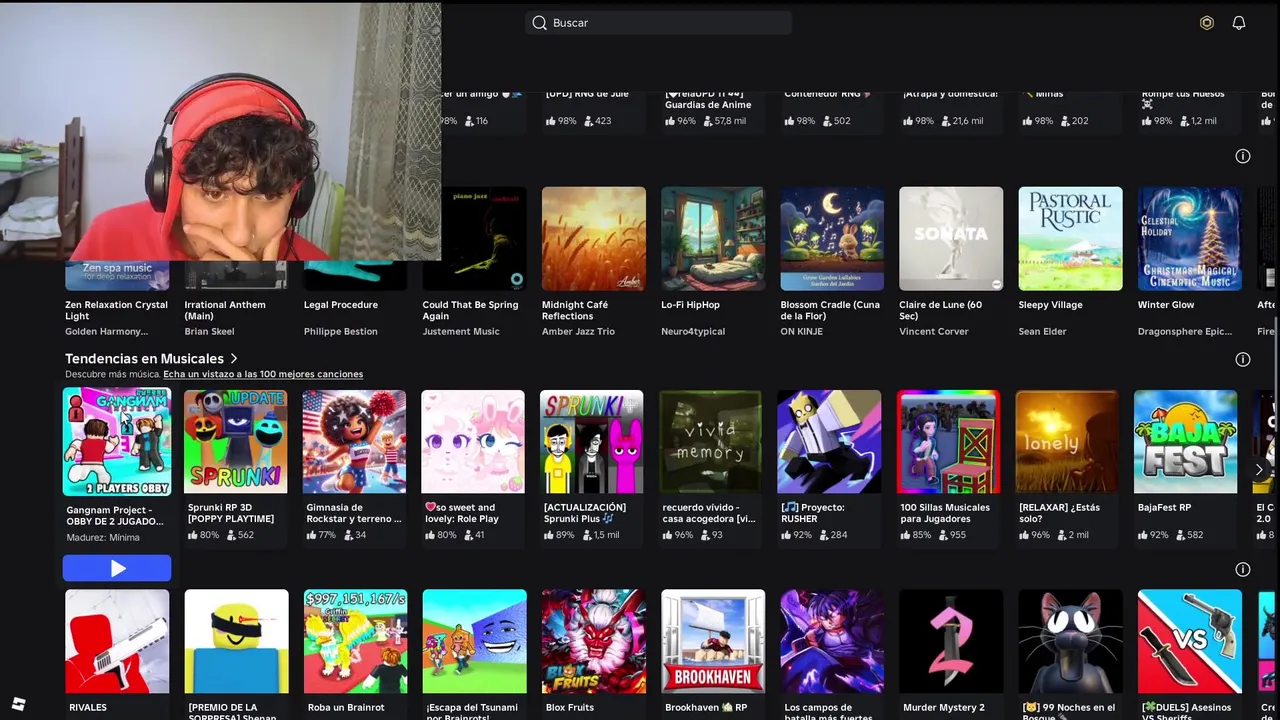1280x720 pixels.
Task: Click artist name Sean Elder
Action: pos(1043,332)
